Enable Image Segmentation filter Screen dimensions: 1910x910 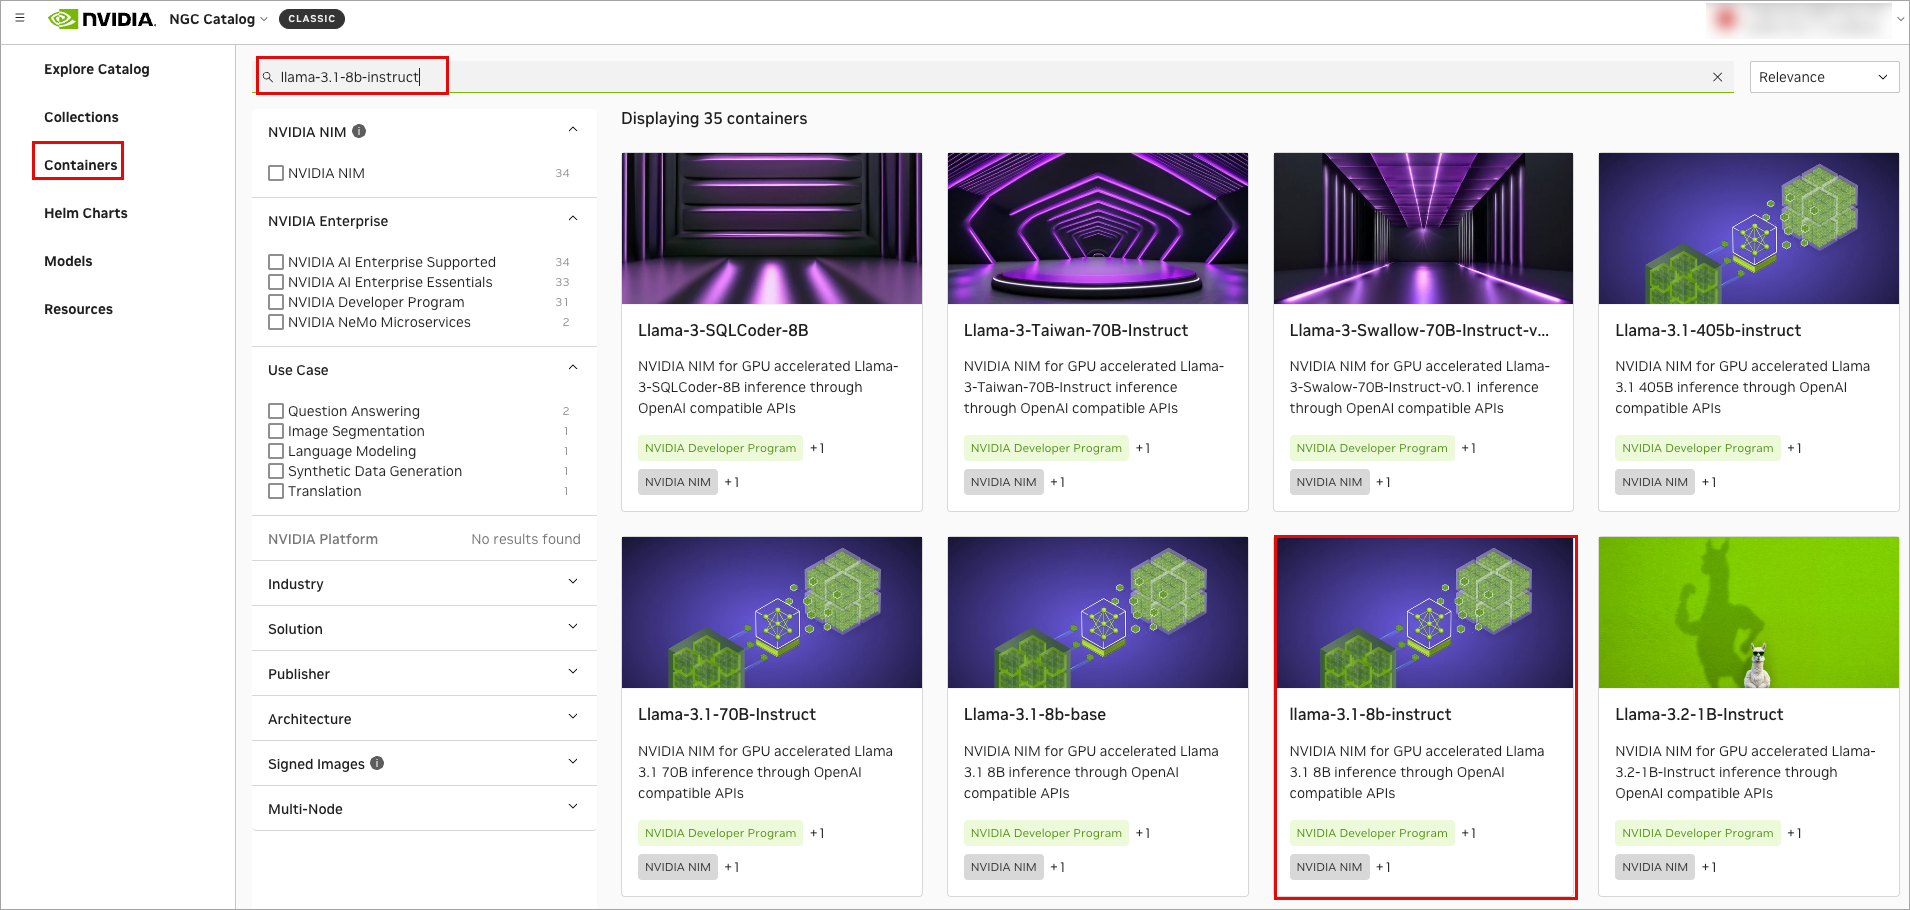tap(276, 431)
